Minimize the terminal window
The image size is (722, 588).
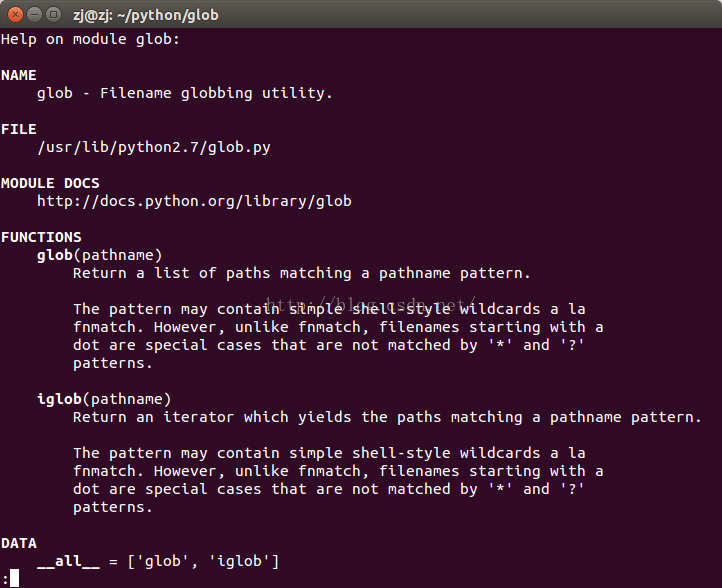click(x=35, y=15)
